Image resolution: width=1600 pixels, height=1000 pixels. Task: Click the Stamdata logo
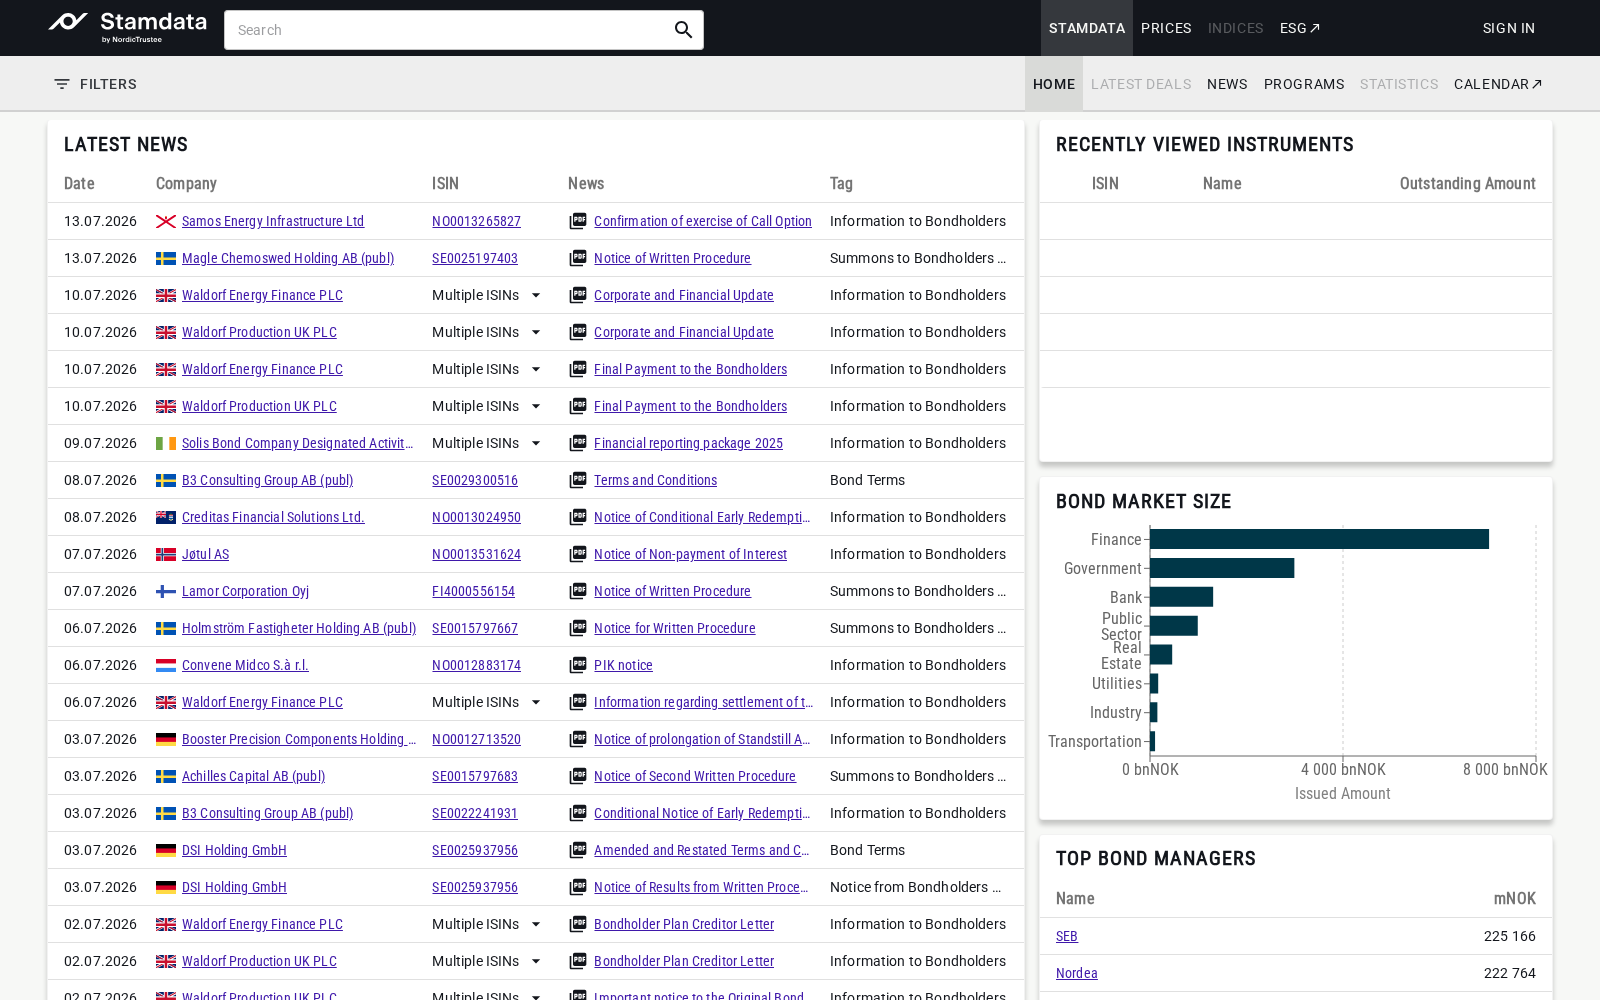128,28
